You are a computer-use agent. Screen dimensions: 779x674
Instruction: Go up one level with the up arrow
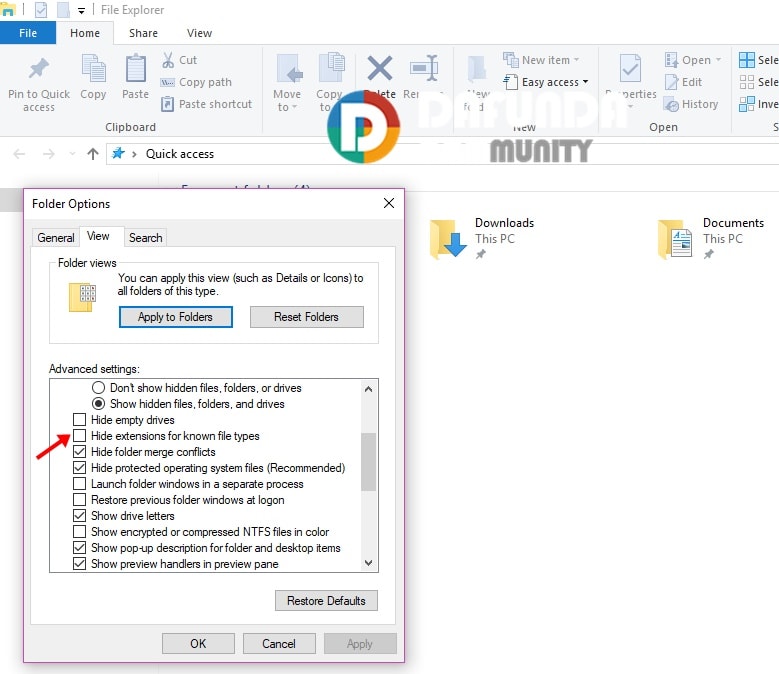tap(93, 154)
